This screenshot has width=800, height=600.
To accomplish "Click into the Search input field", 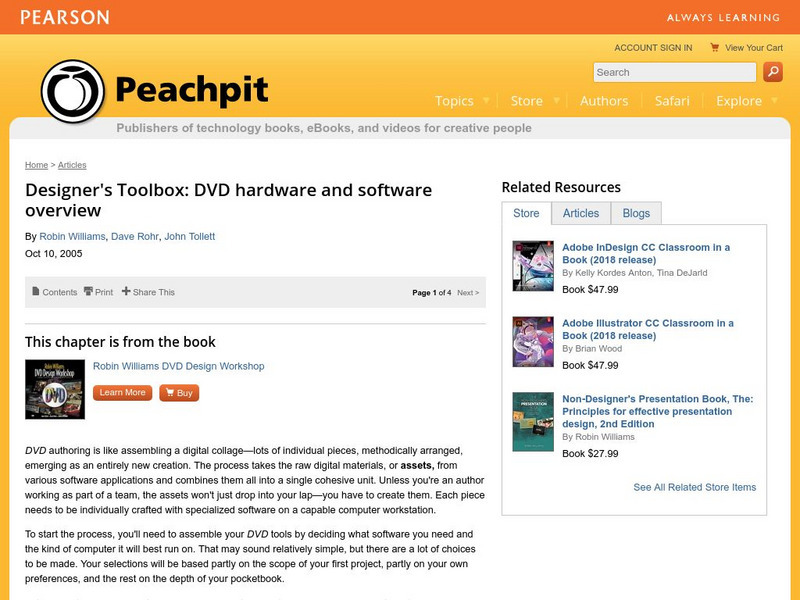I will (674, 72).
